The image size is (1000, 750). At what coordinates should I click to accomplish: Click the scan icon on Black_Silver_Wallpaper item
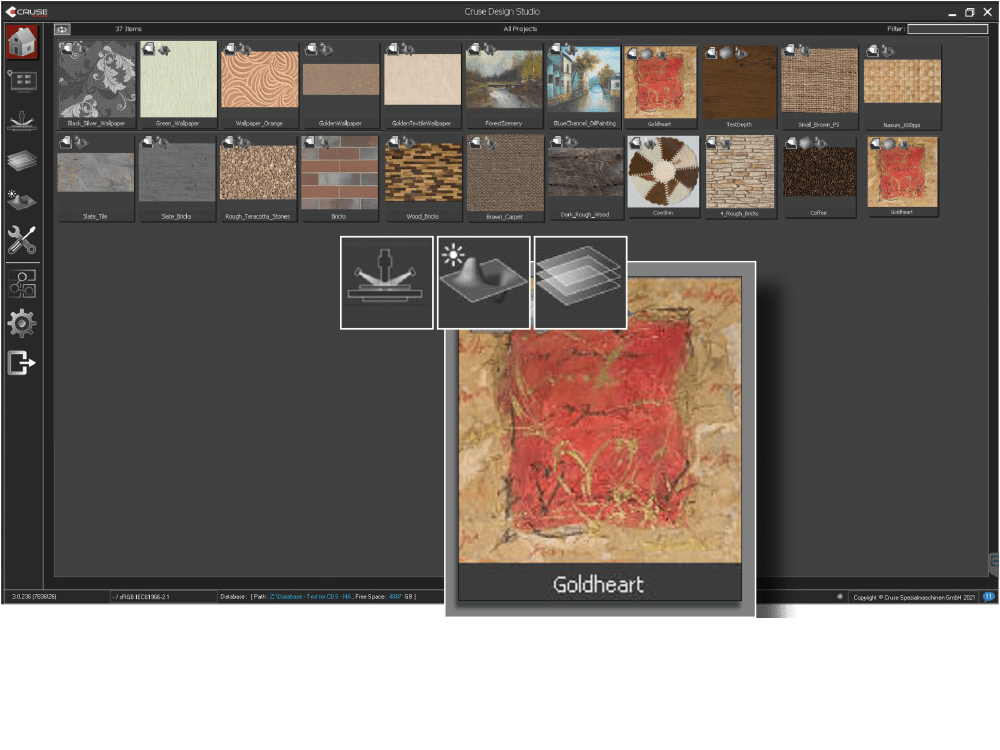pos(67,49)
